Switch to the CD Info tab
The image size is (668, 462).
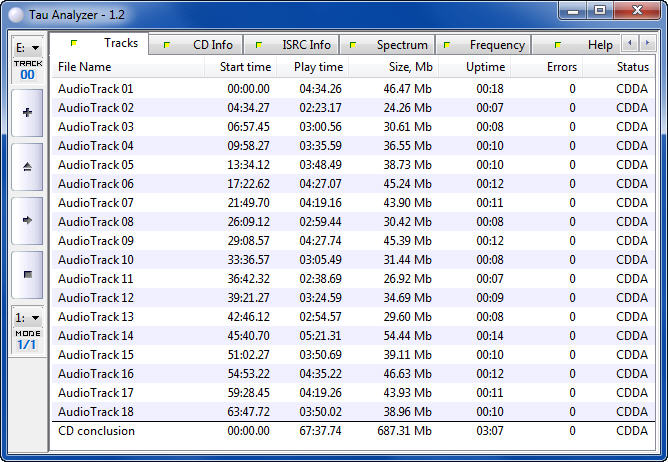tap(204, 45)
